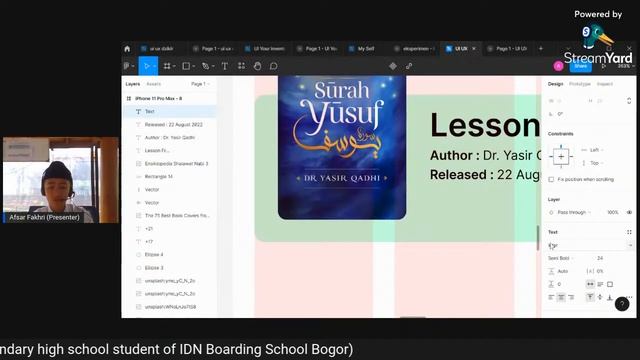Open text styles four-dot icon
The image size is (640, 360).
click(629, 232)
